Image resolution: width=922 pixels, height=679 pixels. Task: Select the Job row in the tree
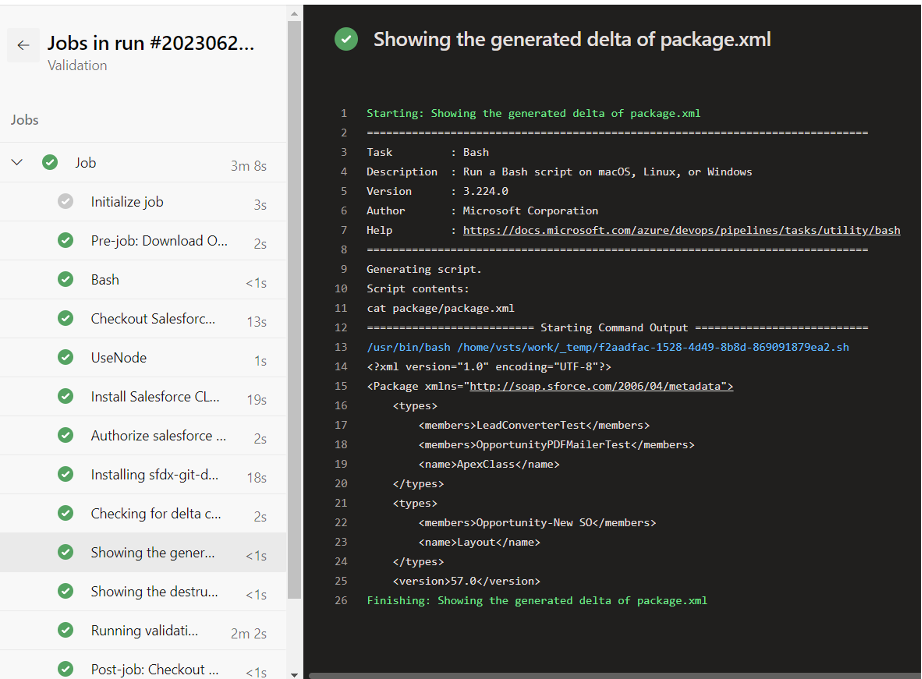(143, 162)
